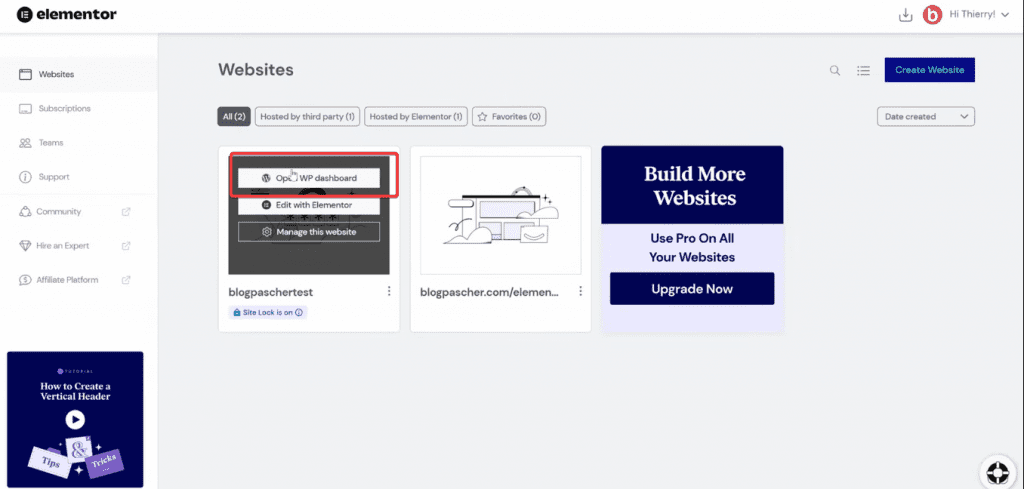Click the Affiliate Platform dollar icon

point(25,280)
